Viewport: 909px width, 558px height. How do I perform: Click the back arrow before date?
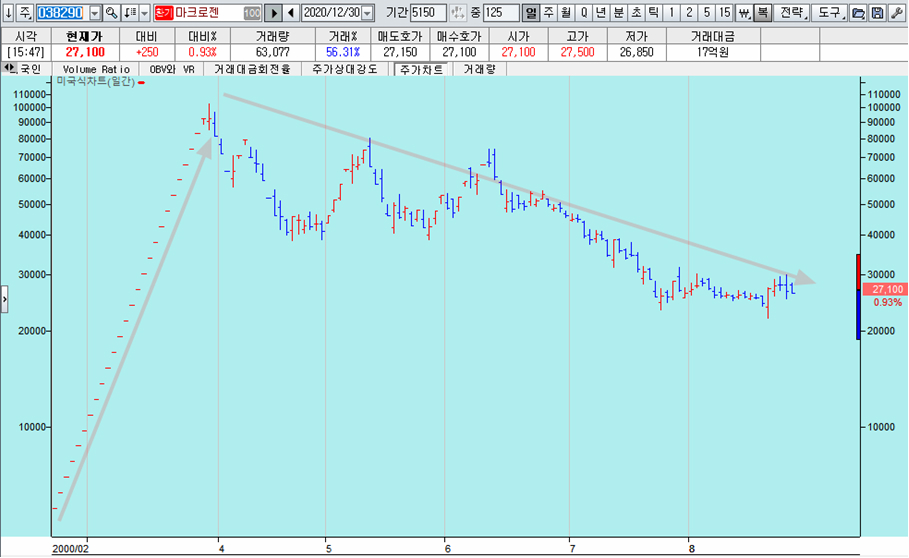[291, 13]
